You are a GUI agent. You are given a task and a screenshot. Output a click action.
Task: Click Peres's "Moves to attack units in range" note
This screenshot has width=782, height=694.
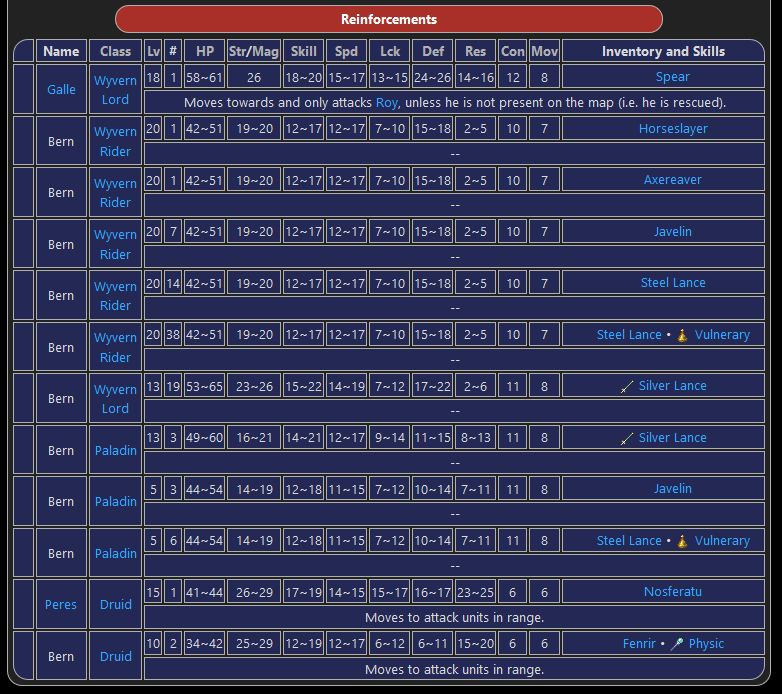454,618
